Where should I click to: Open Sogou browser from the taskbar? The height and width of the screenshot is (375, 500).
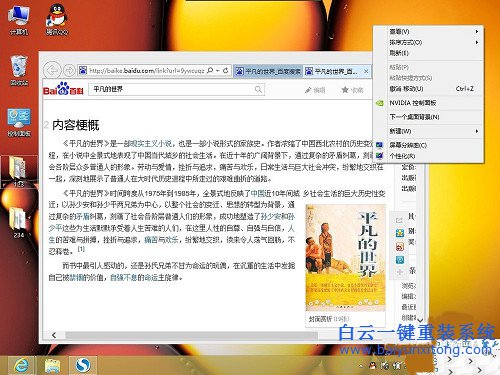point(83,365)
